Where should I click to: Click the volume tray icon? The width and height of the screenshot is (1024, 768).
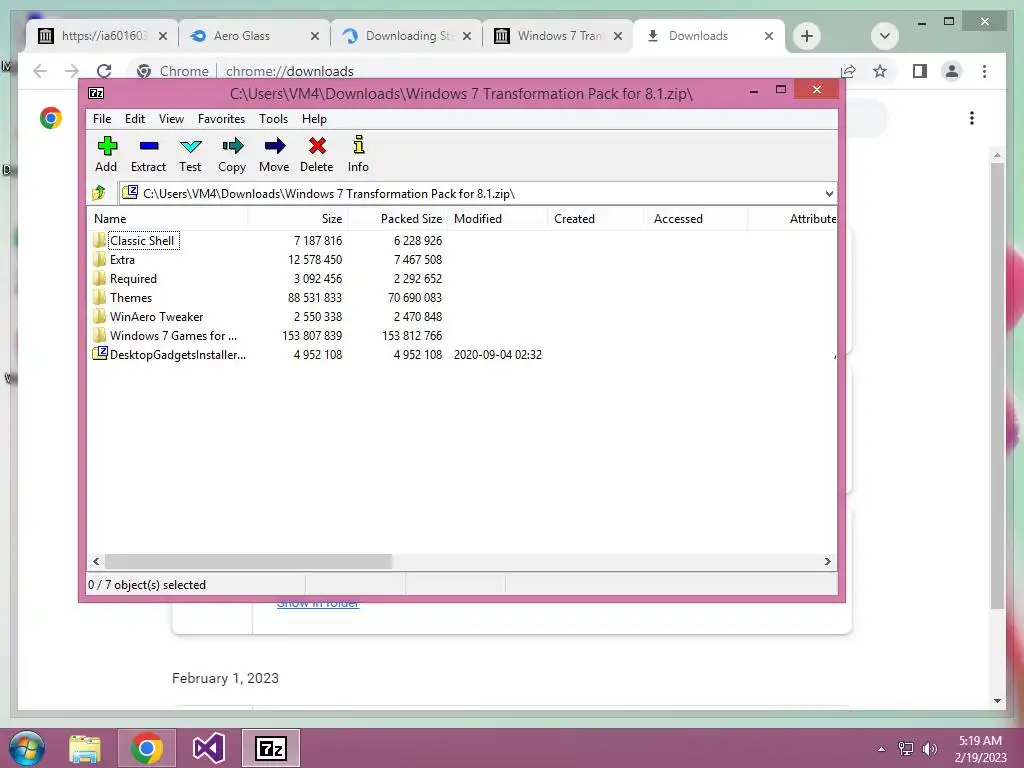[930, 749]
